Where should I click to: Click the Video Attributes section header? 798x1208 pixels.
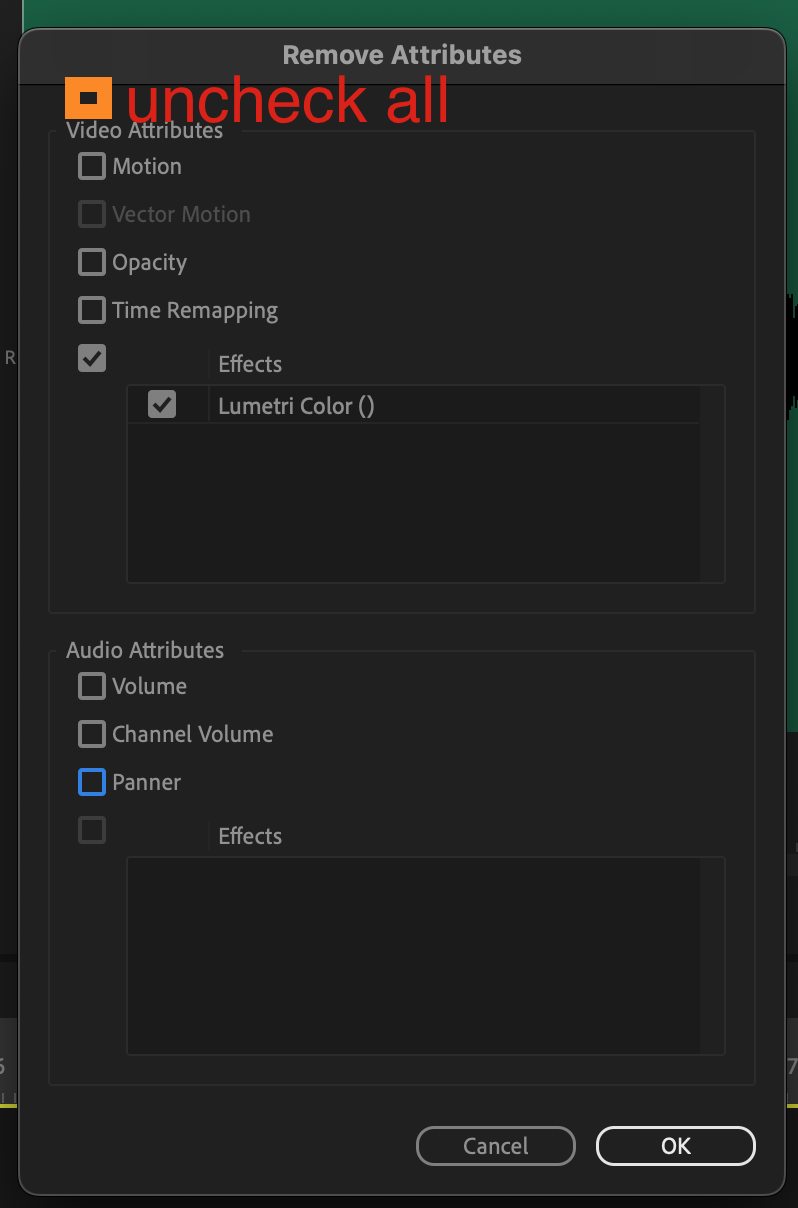tap(144, 130)
